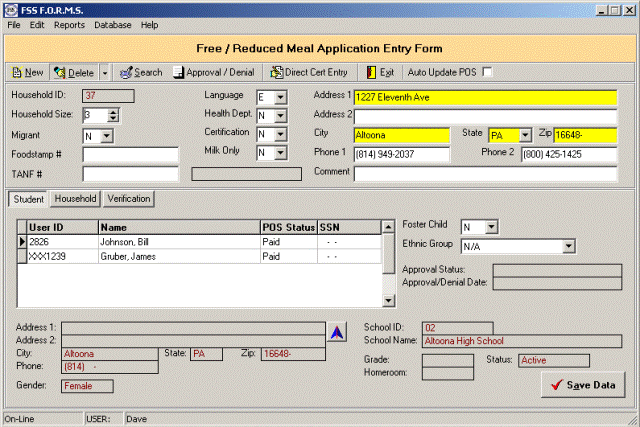Click the Paid status for Johnson, Bill
This screenshot has width=640, height=427.
coord(289,242)
